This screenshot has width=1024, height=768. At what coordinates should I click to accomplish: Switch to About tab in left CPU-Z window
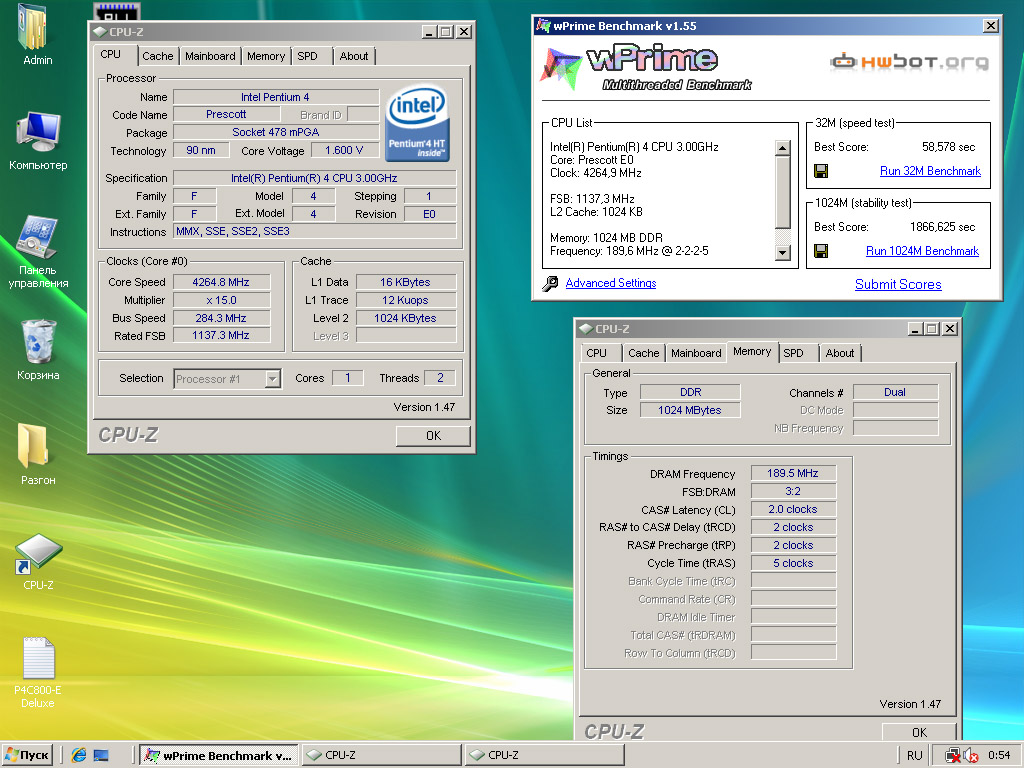click(354, 56)
